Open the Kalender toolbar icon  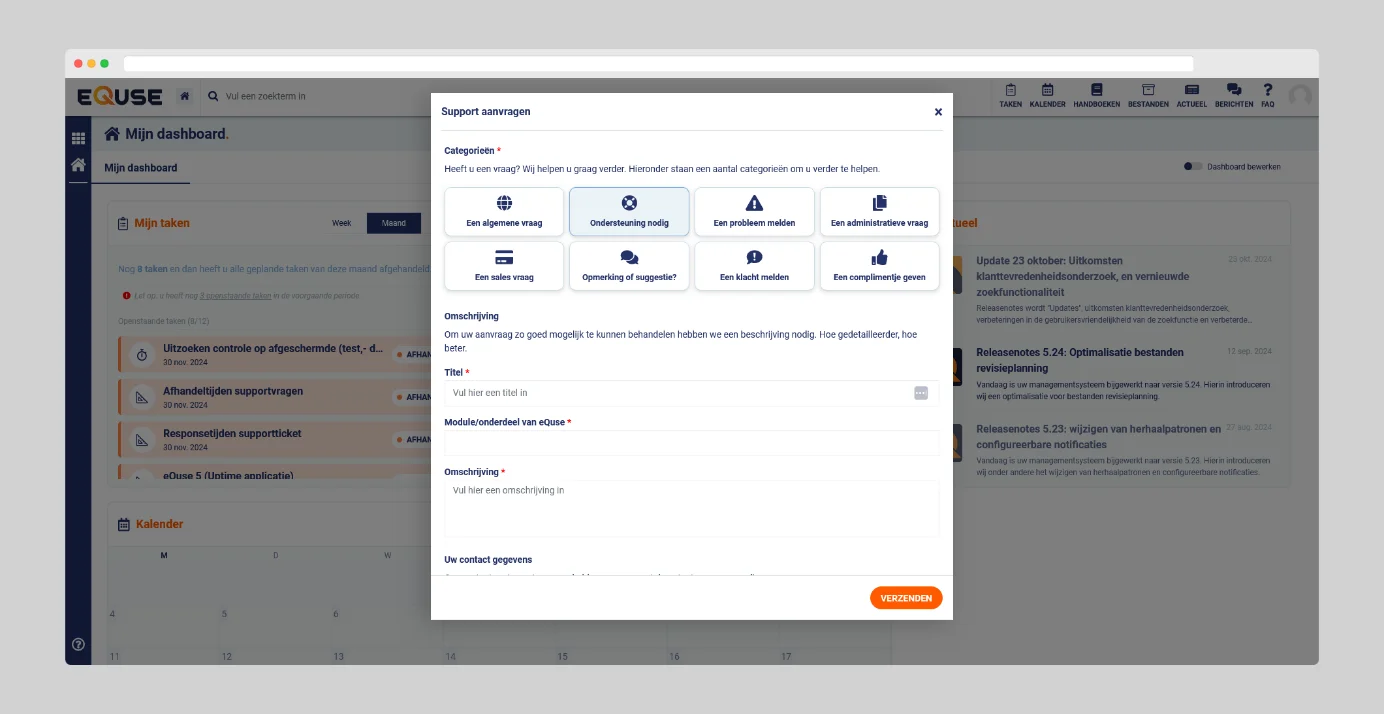(x=1047, y=95)
